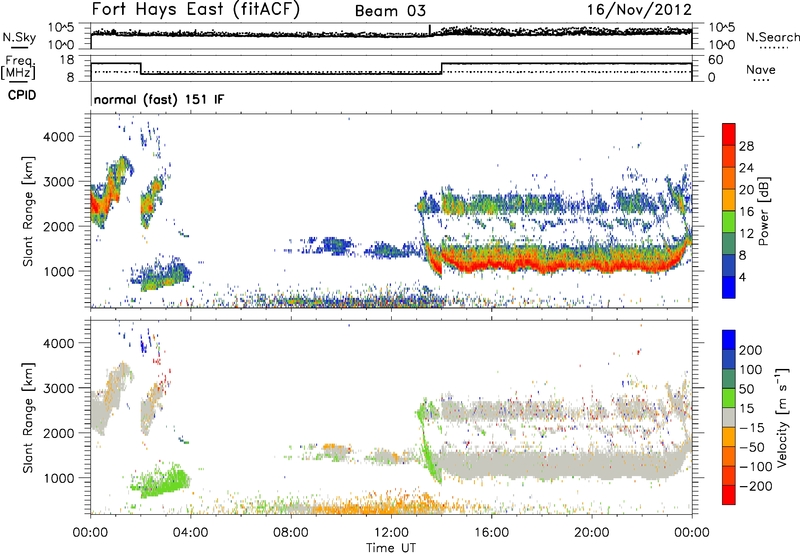Click the '3000' tick on the velocity panel
Screen dimensions: 800x554
[x=58, y=388]
